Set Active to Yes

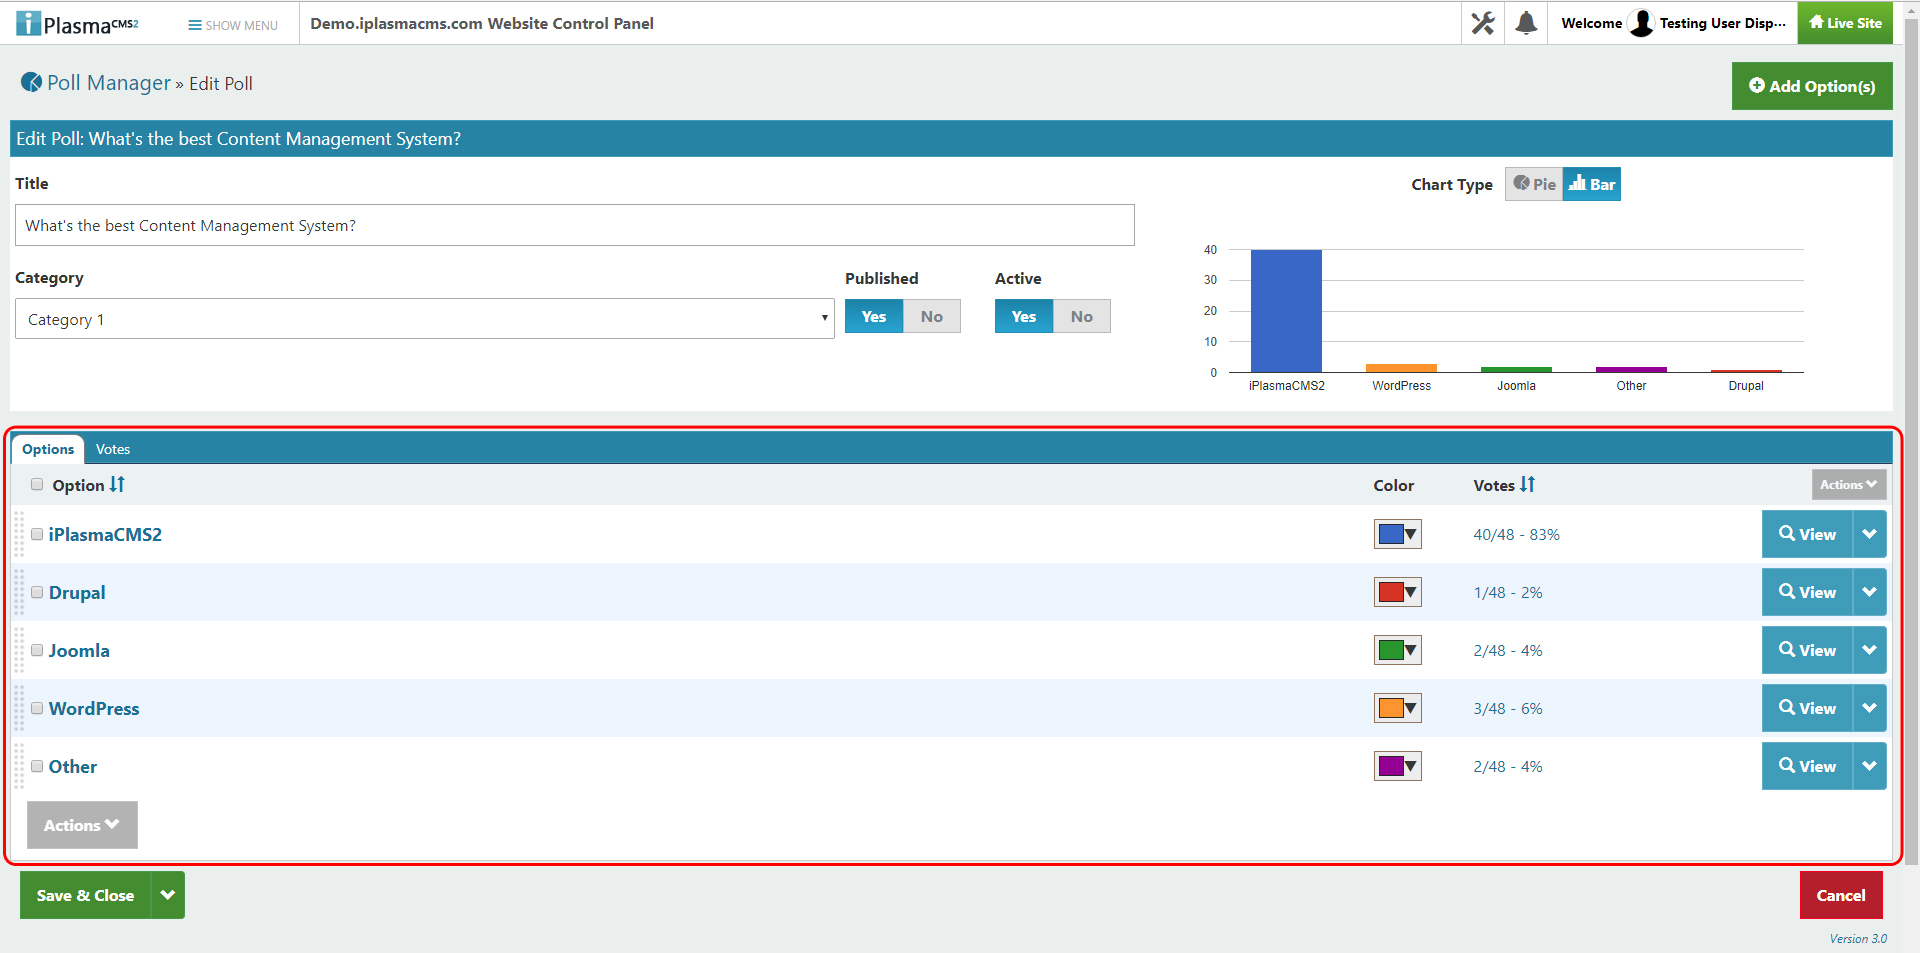(x=1024, y=316)
